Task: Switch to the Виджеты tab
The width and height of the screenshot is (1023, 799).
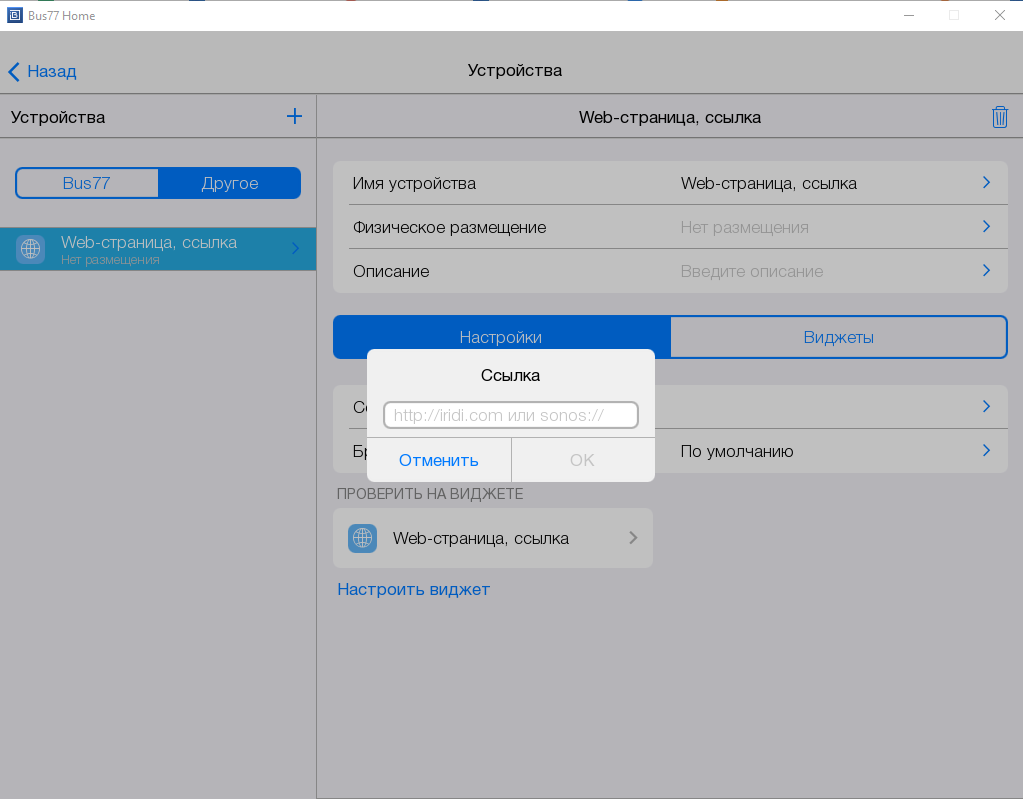Action: [838, 337]
